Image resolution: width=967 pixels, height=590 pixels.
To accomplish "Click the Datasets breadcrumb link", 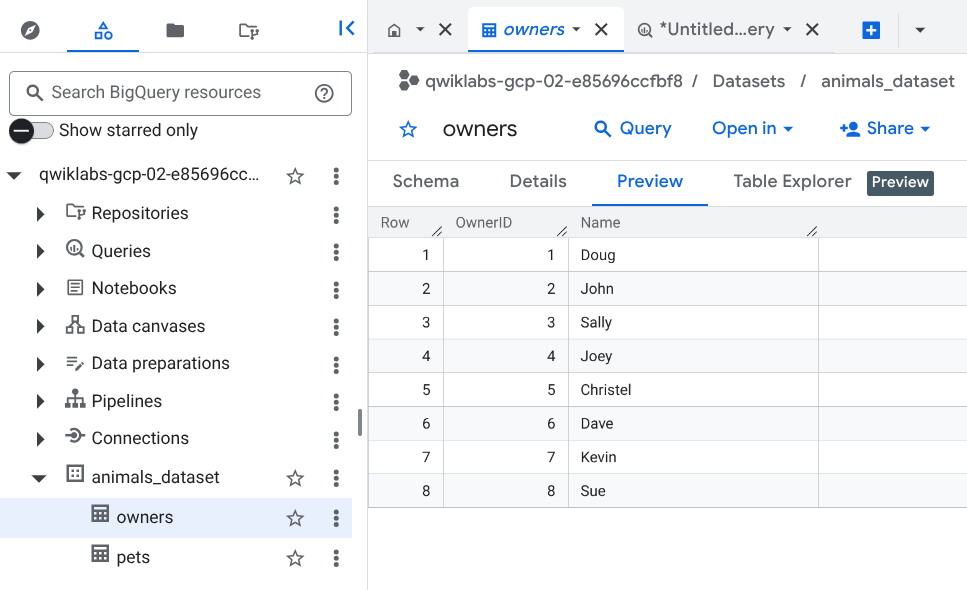I will pos(748,81).
